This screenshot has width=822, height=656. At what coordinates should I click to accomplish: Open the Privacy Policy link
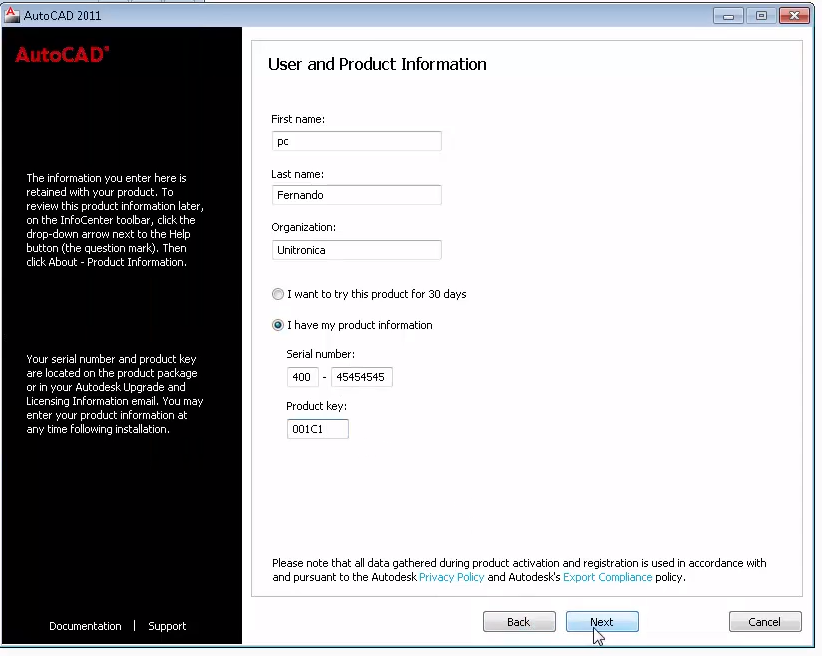click(451, 577)
